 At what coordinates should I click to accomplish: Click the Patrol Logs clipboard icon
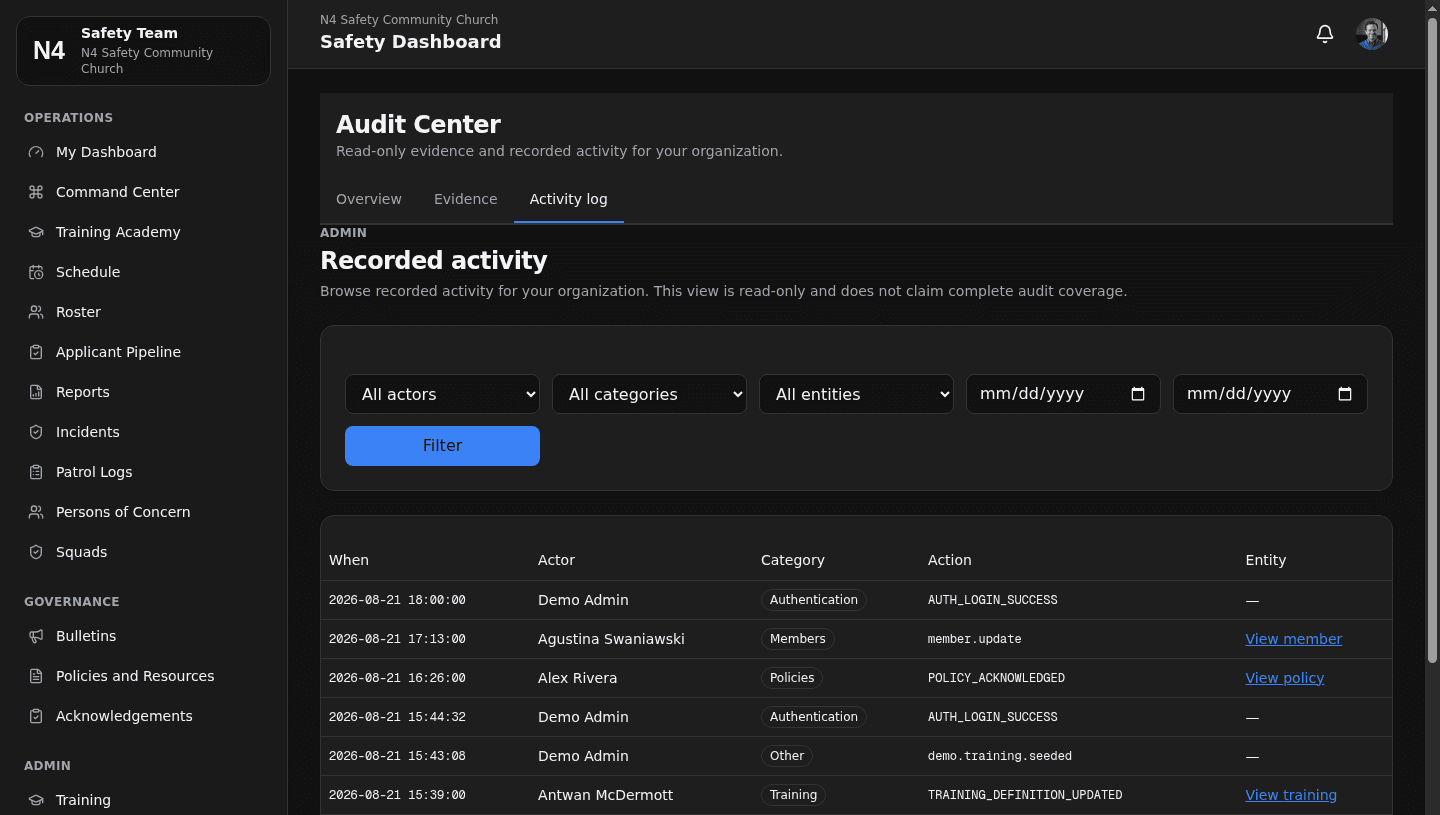click(36, 472)
